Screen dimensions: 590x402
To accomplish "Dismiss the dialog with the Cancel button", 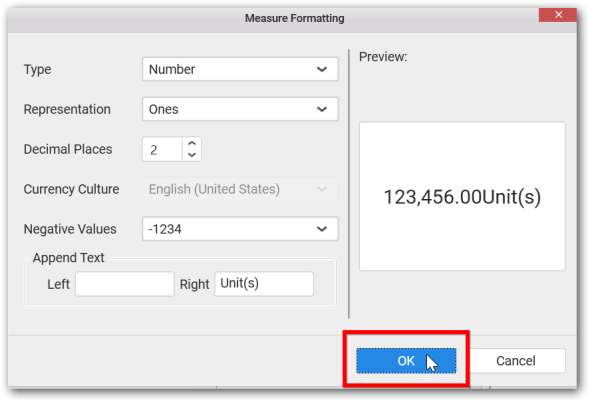I will coord(515,361).
